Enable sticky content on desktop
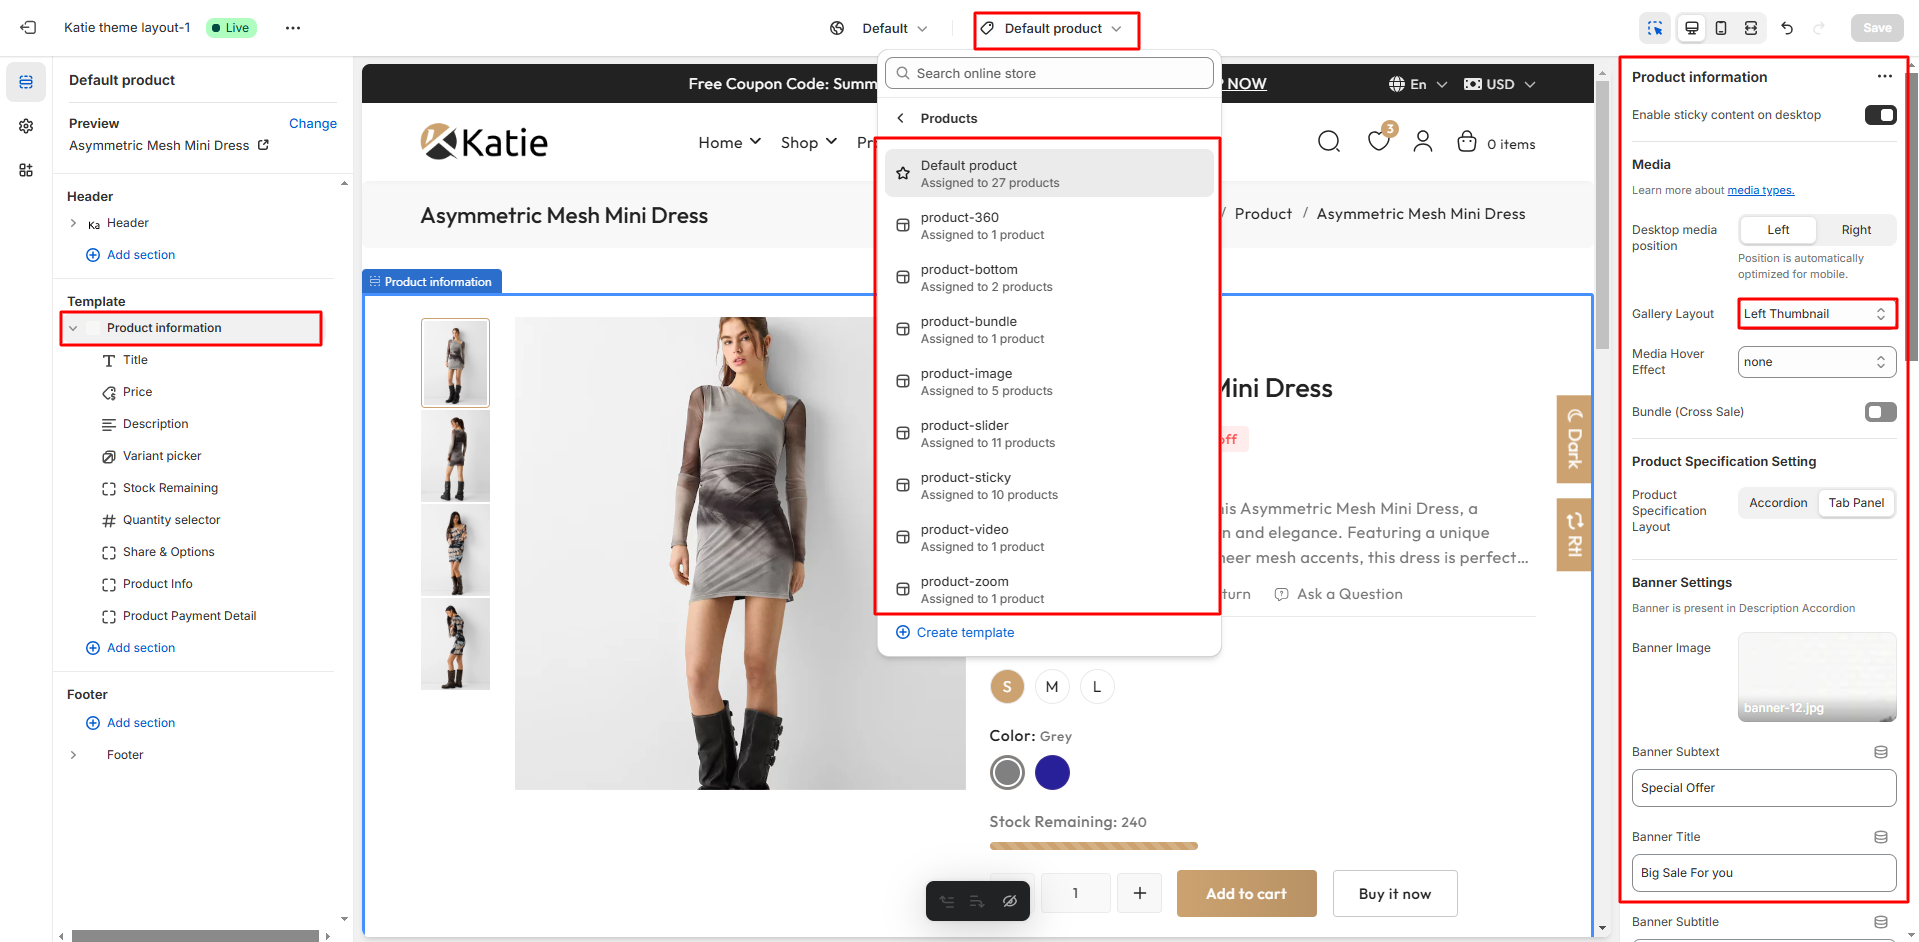Screen dimensions: 1919x942 1880,115
